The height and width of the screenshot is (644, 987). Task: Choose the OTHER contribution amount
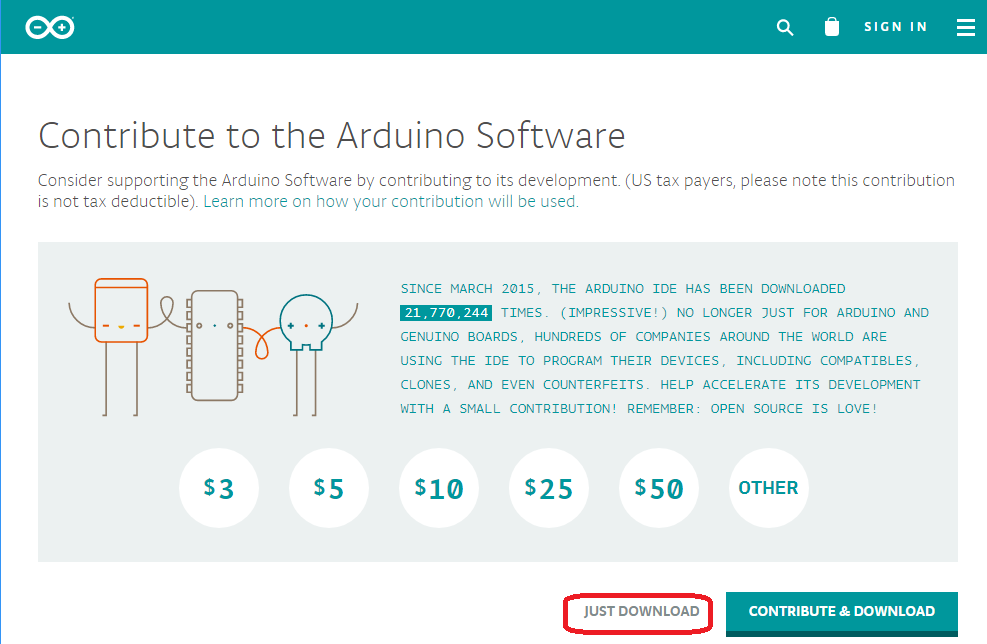768,488
